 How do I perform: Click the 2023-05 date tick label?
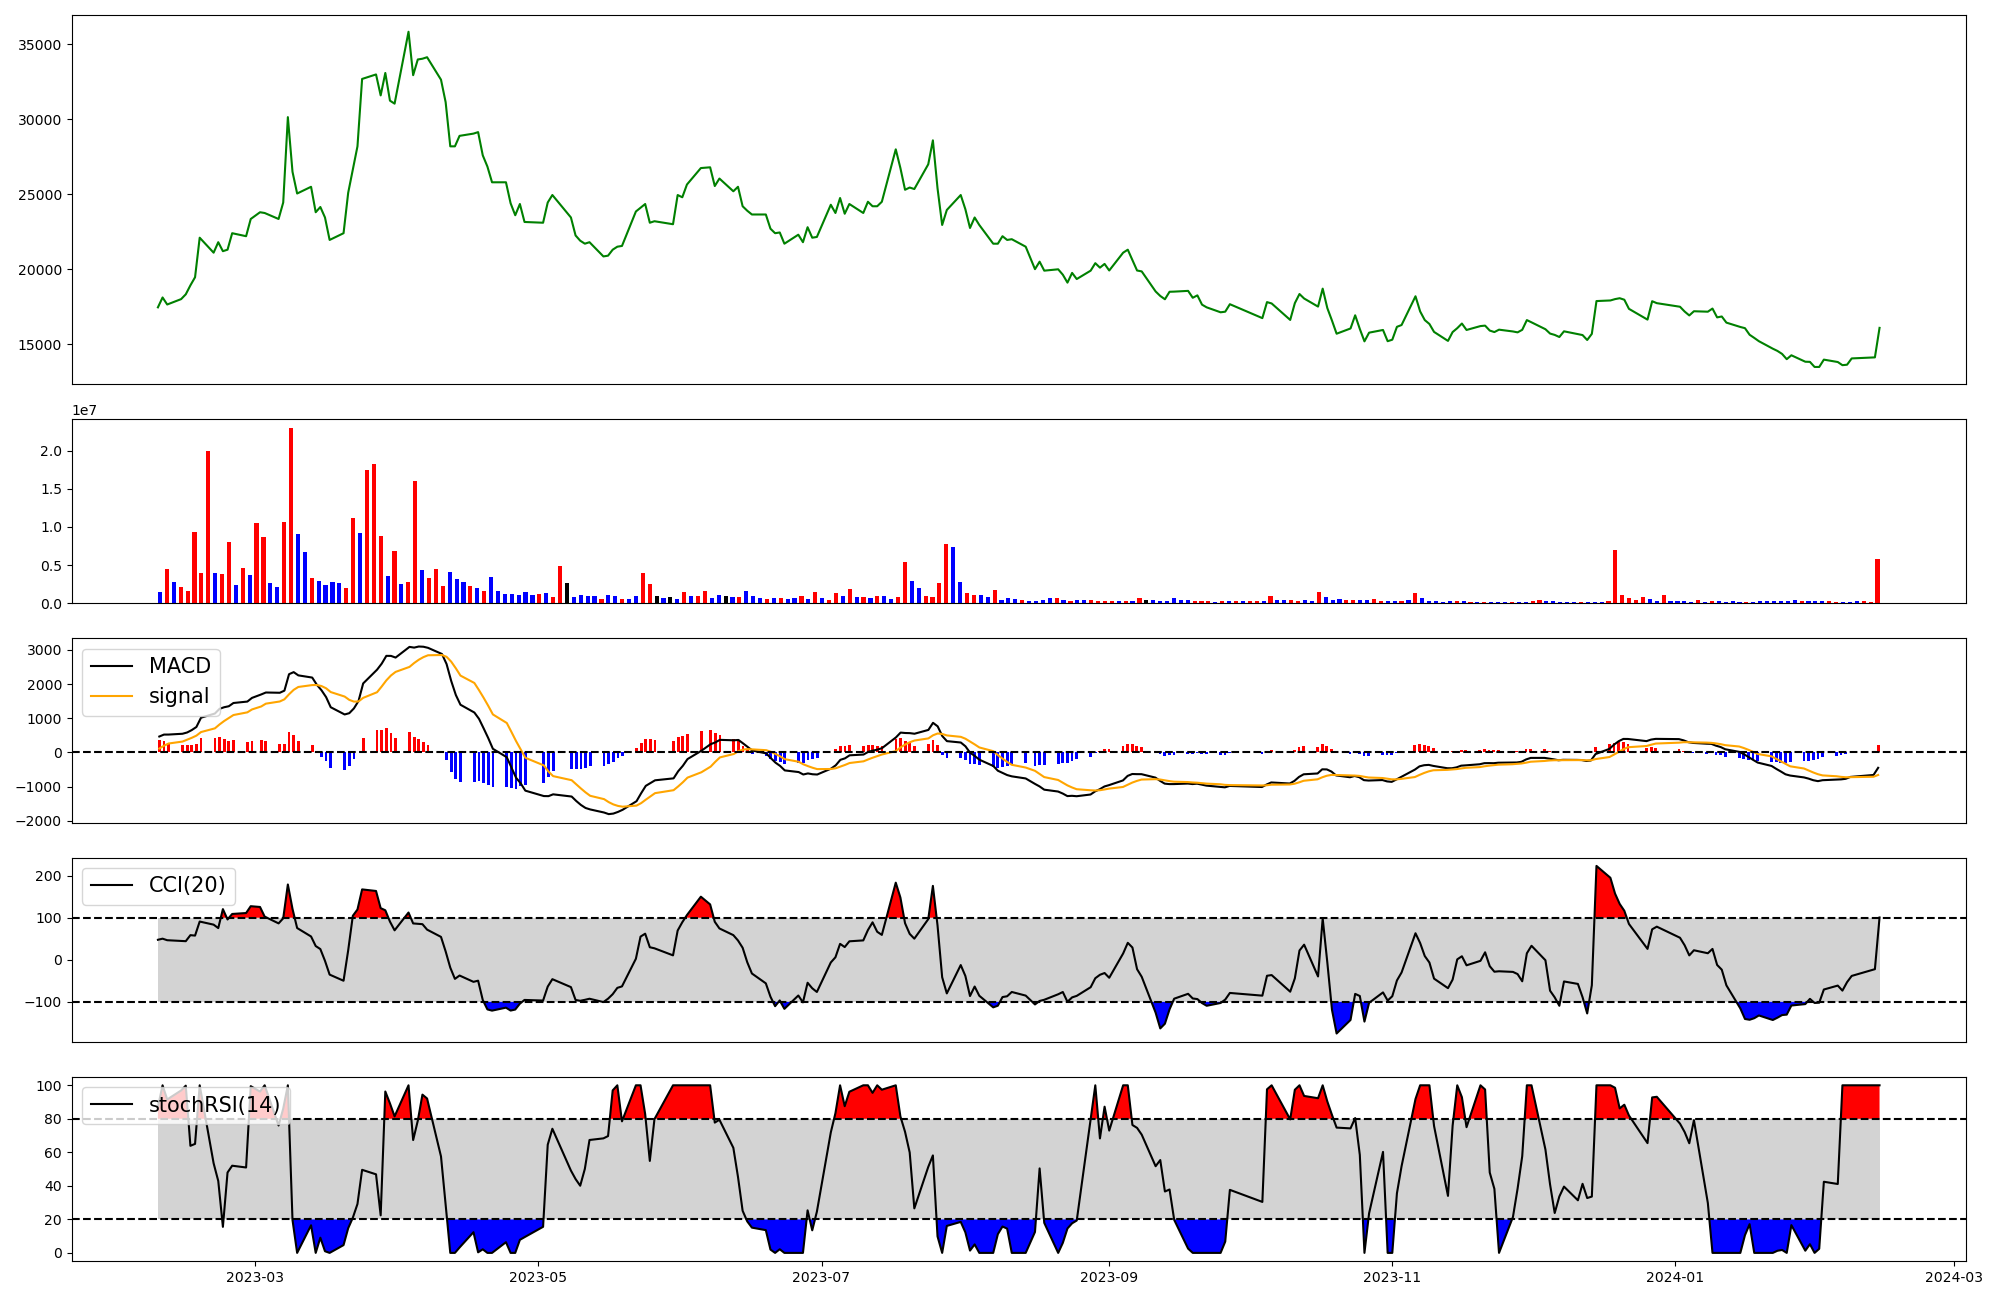click(x=538, y=1277)
